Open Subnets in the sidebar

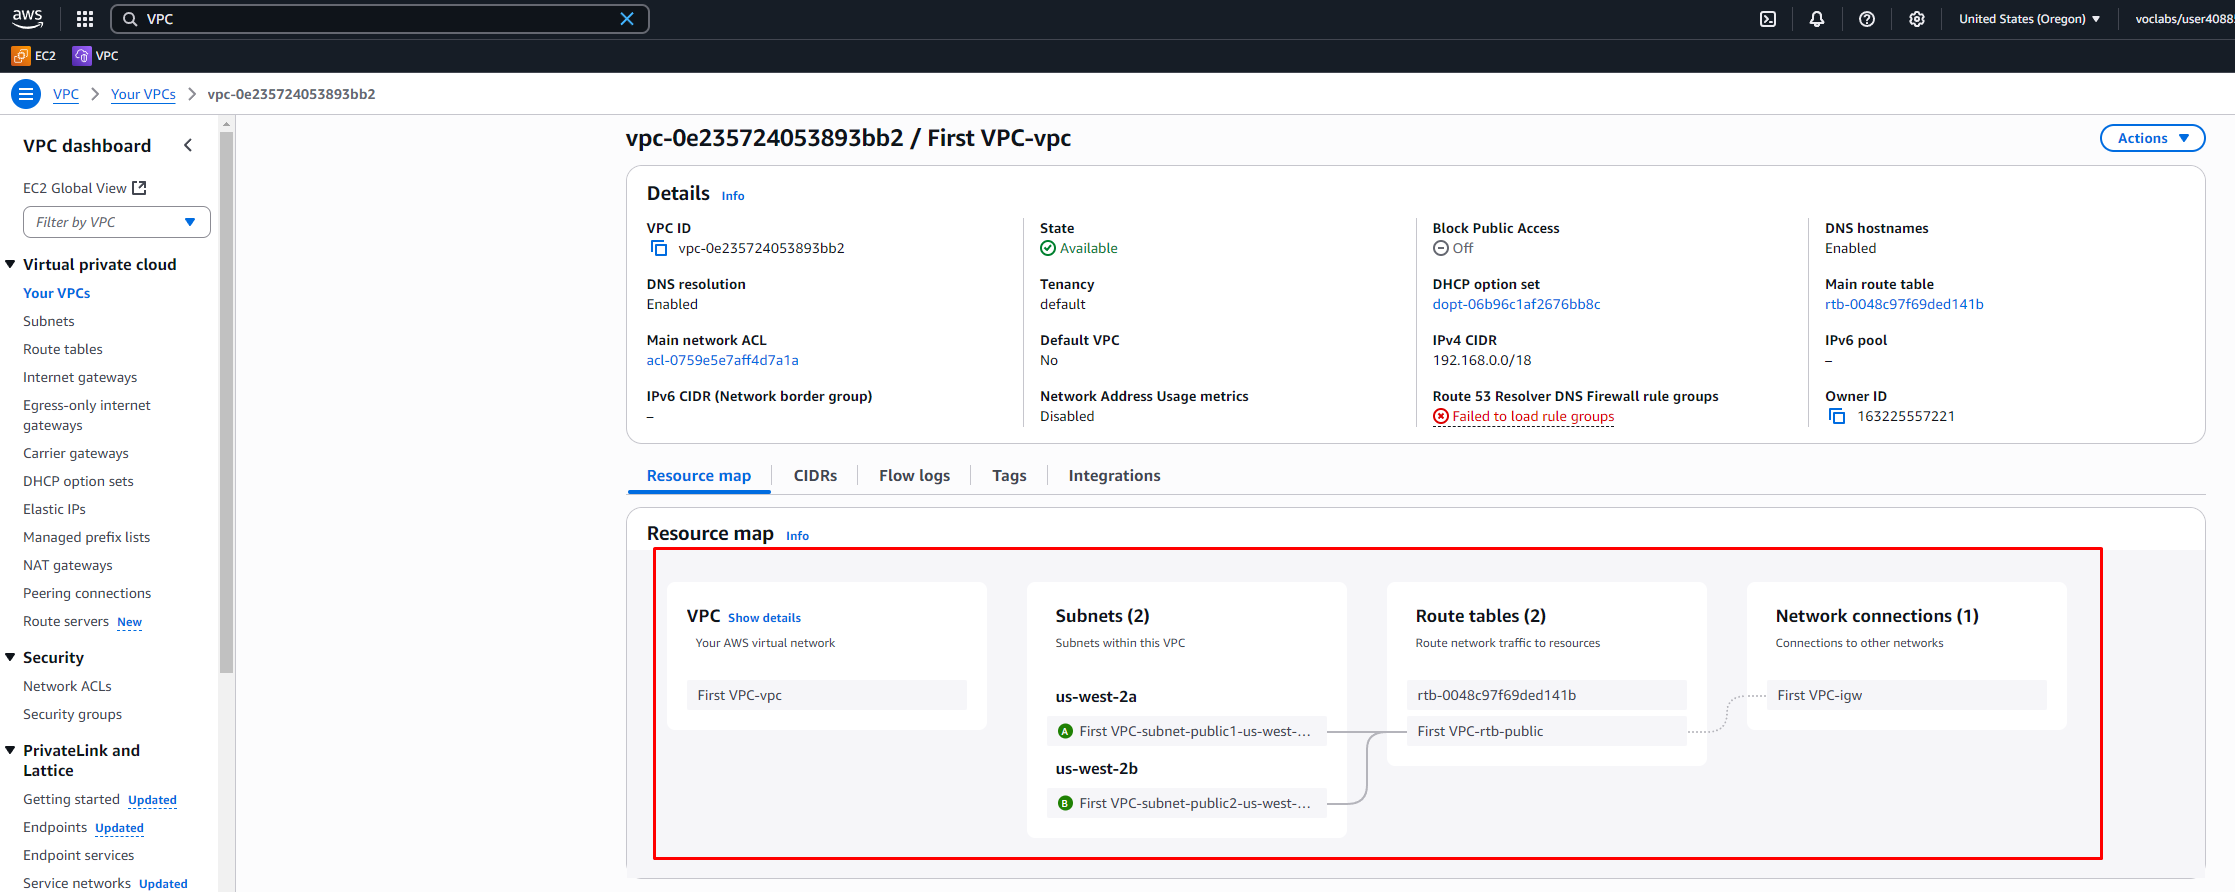(x=49, y=321)
